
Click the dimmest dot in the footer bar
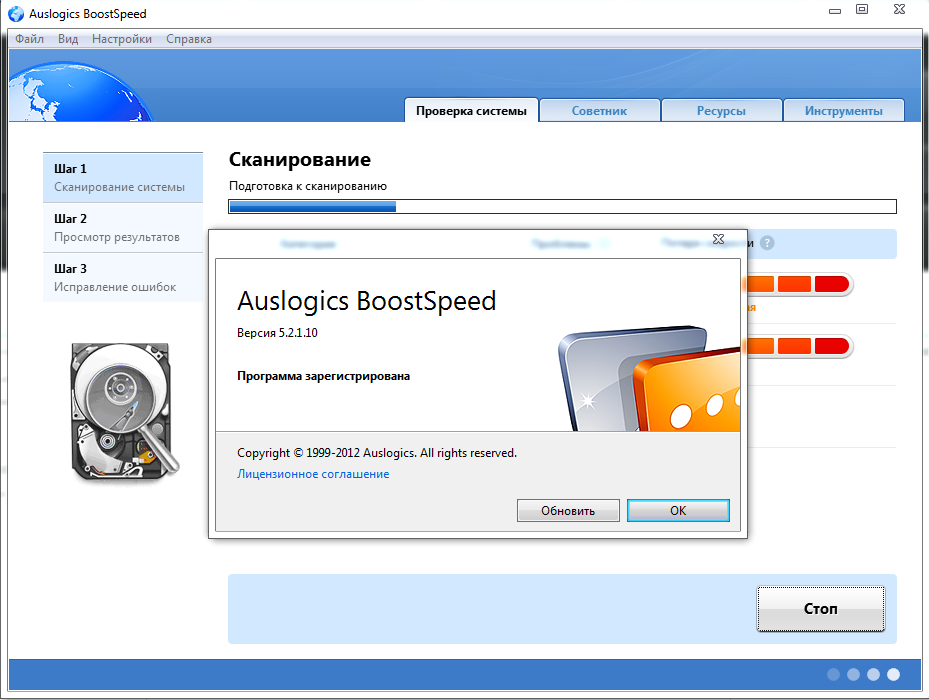click(833, 674)
